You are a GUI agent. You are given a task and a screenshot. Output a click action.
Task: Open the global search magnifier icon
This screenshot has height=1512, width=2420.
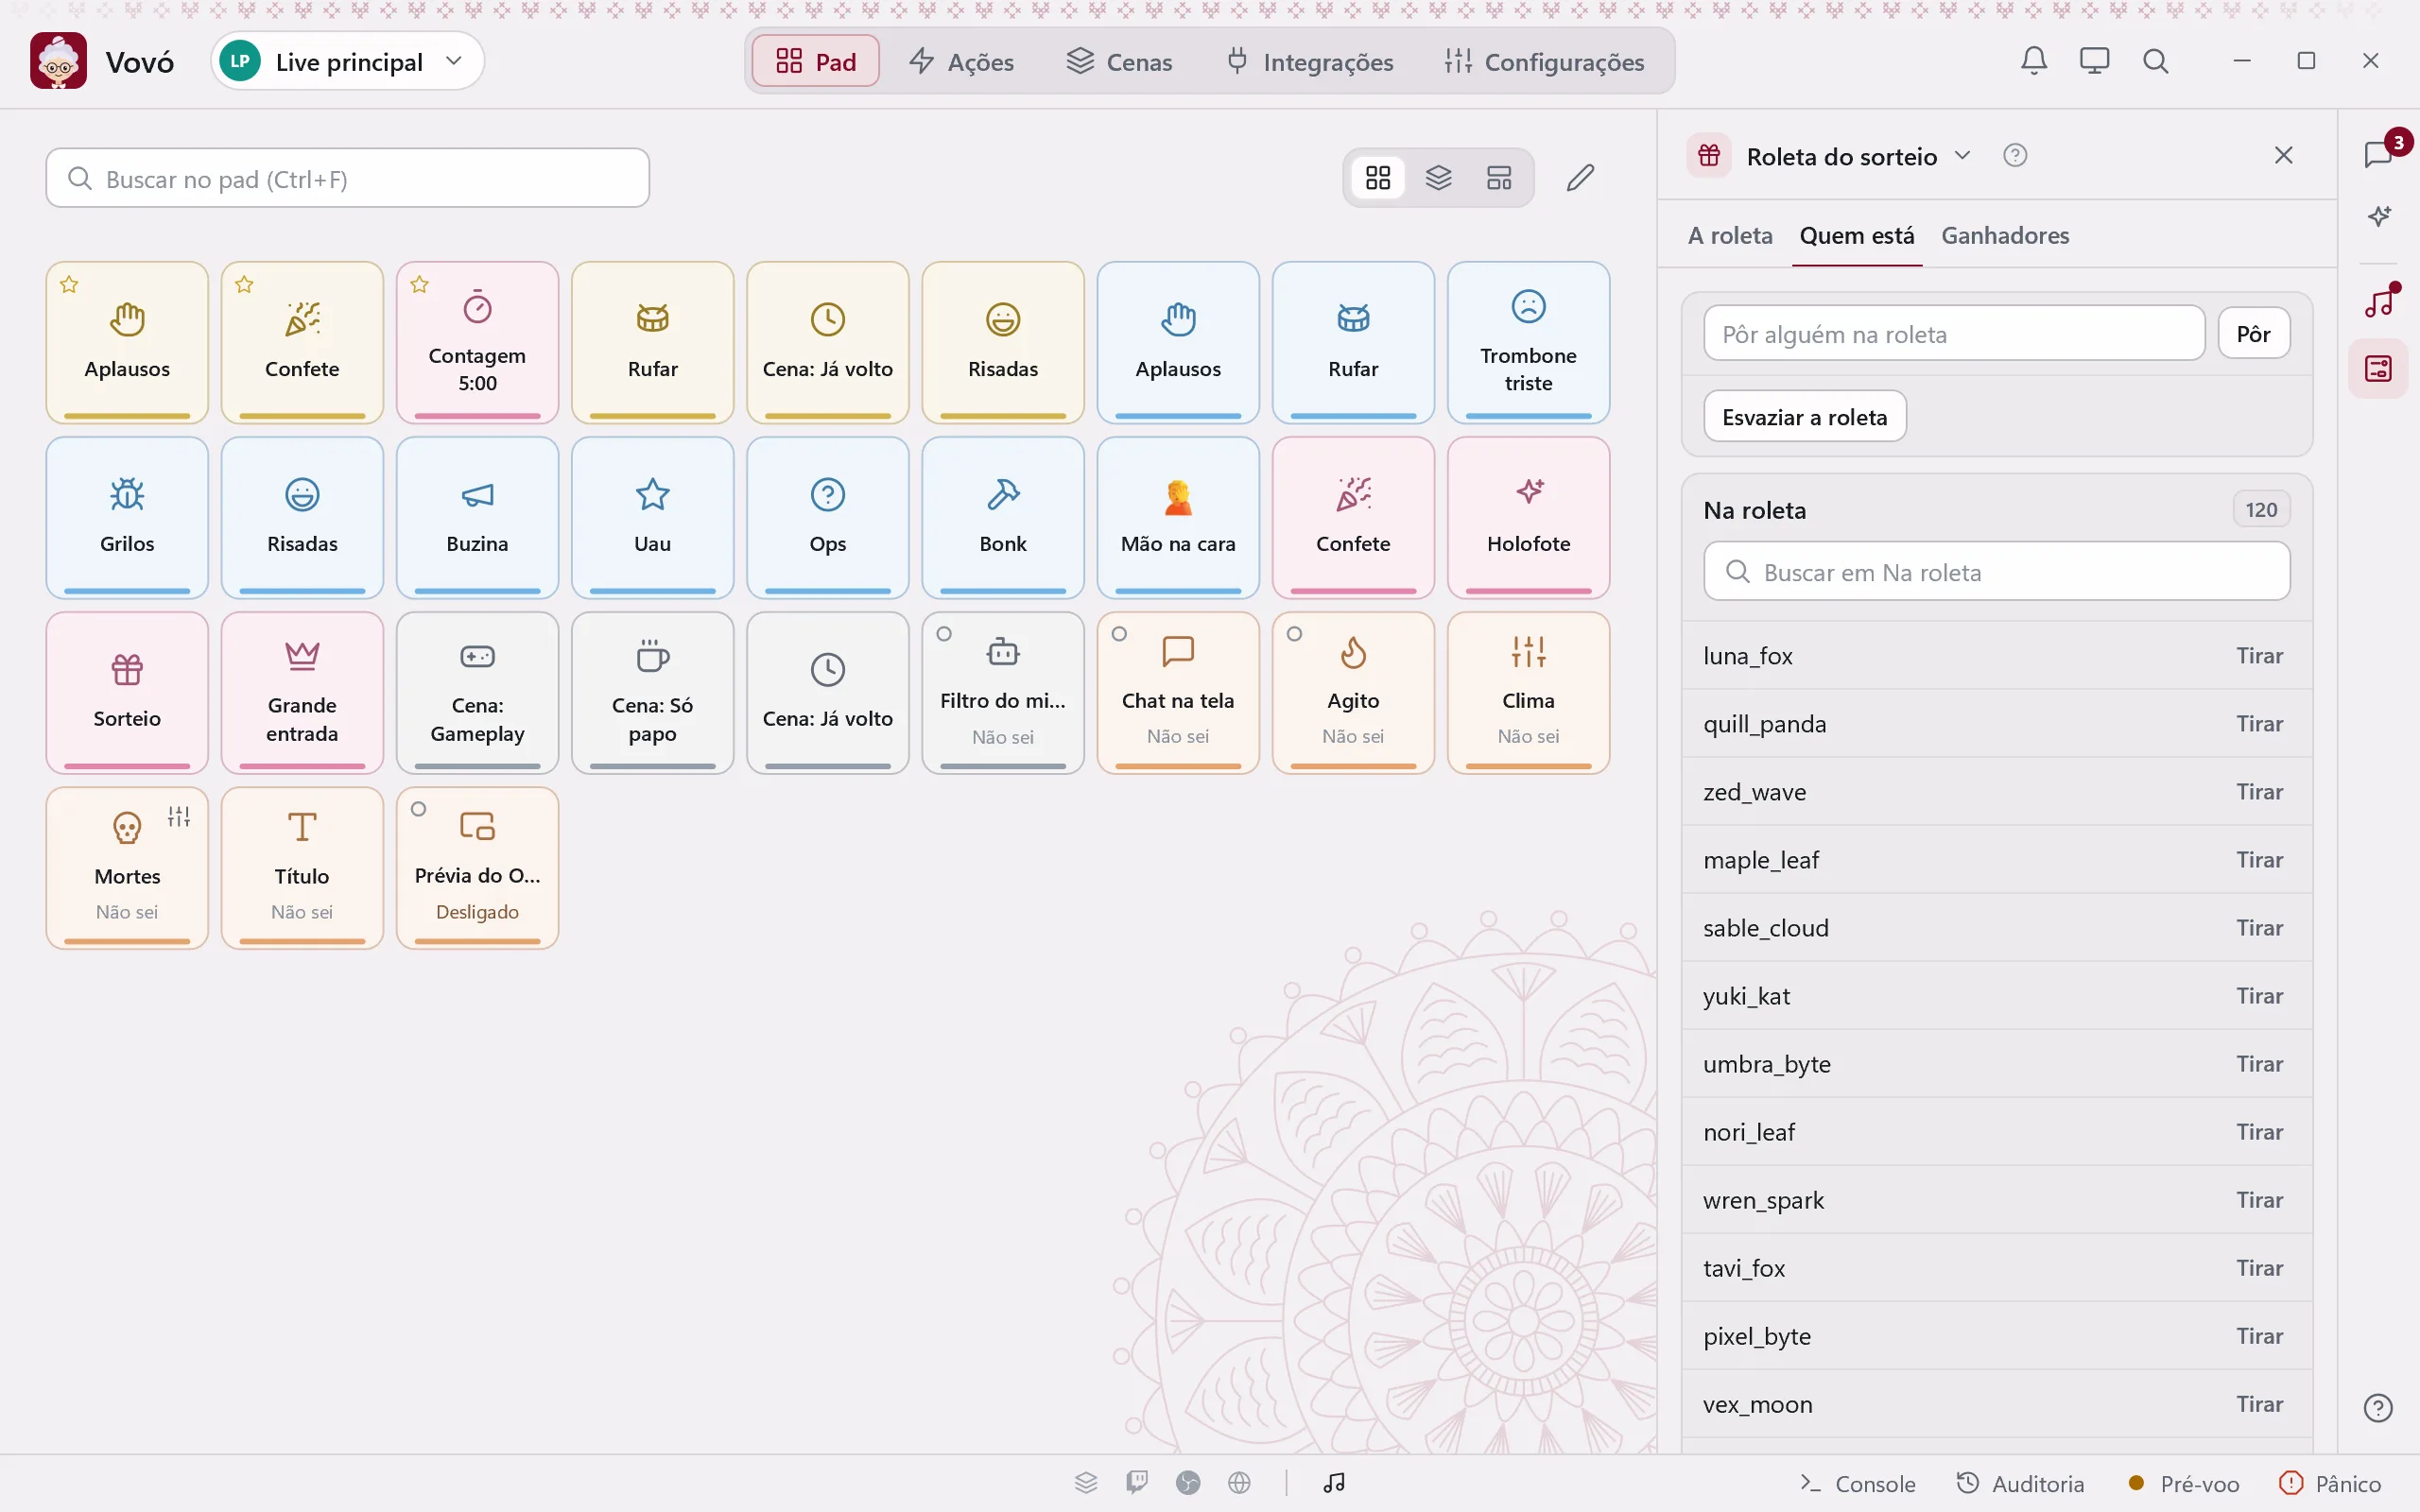tap(2155, 61)
